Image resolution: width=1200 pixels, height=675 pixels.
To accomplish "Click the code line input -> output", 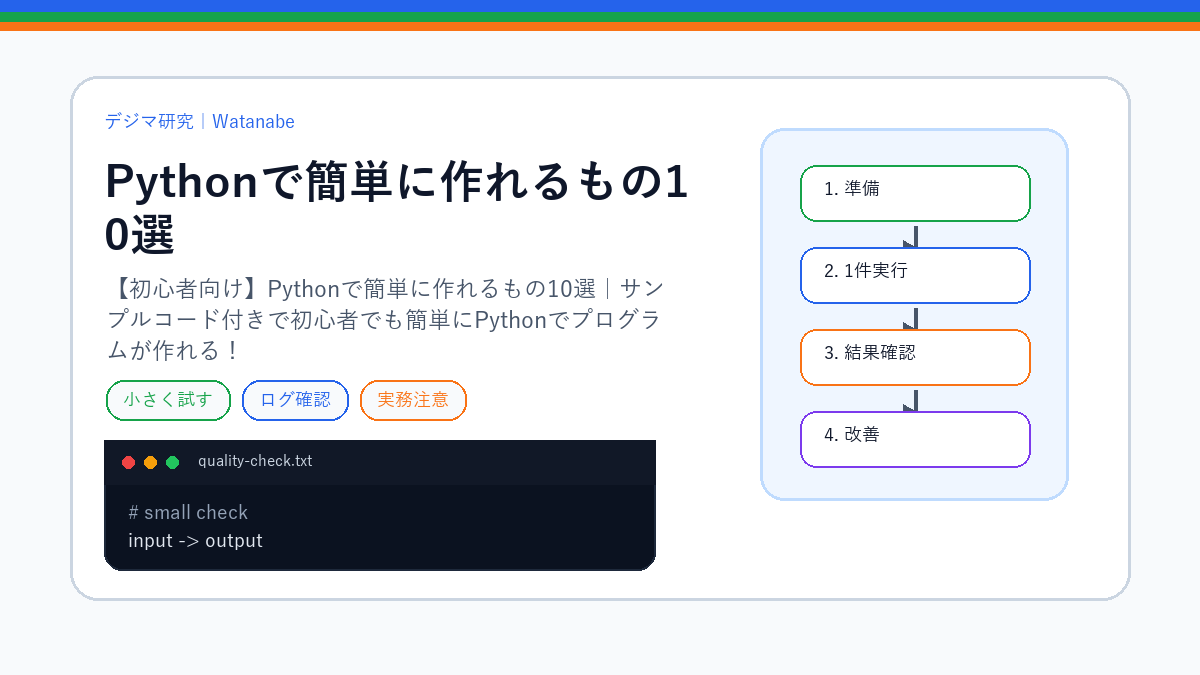I will [x=195, y=541].
